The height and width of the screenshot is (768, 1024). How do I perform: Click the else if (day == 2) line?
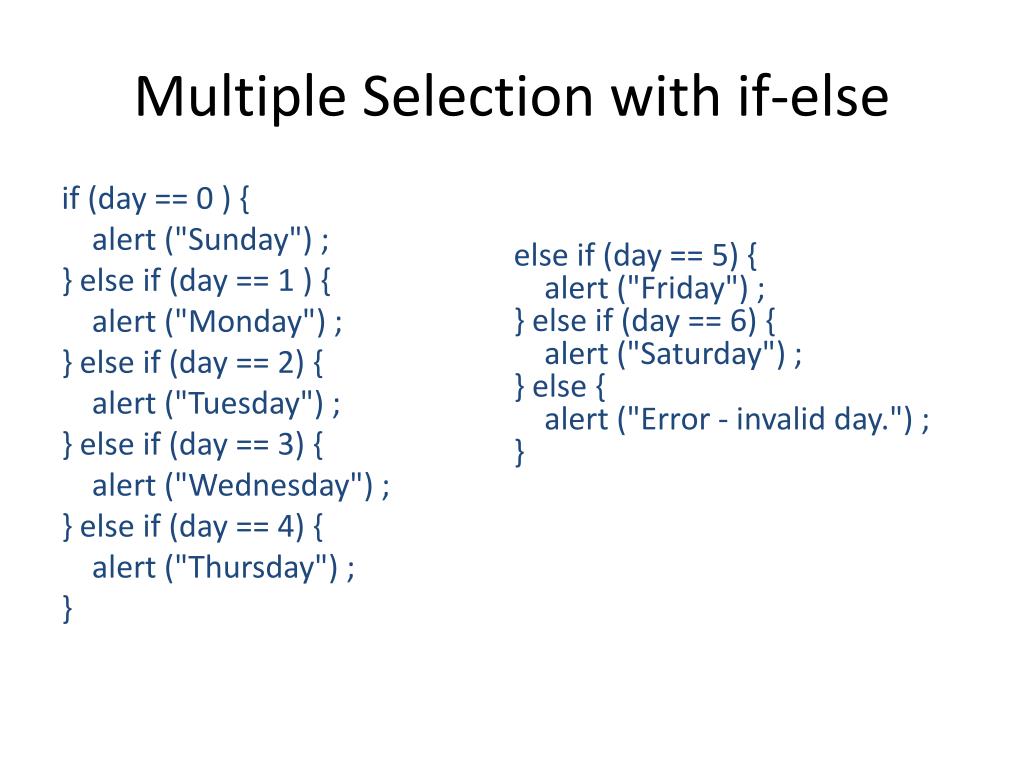tap(193, 362)
